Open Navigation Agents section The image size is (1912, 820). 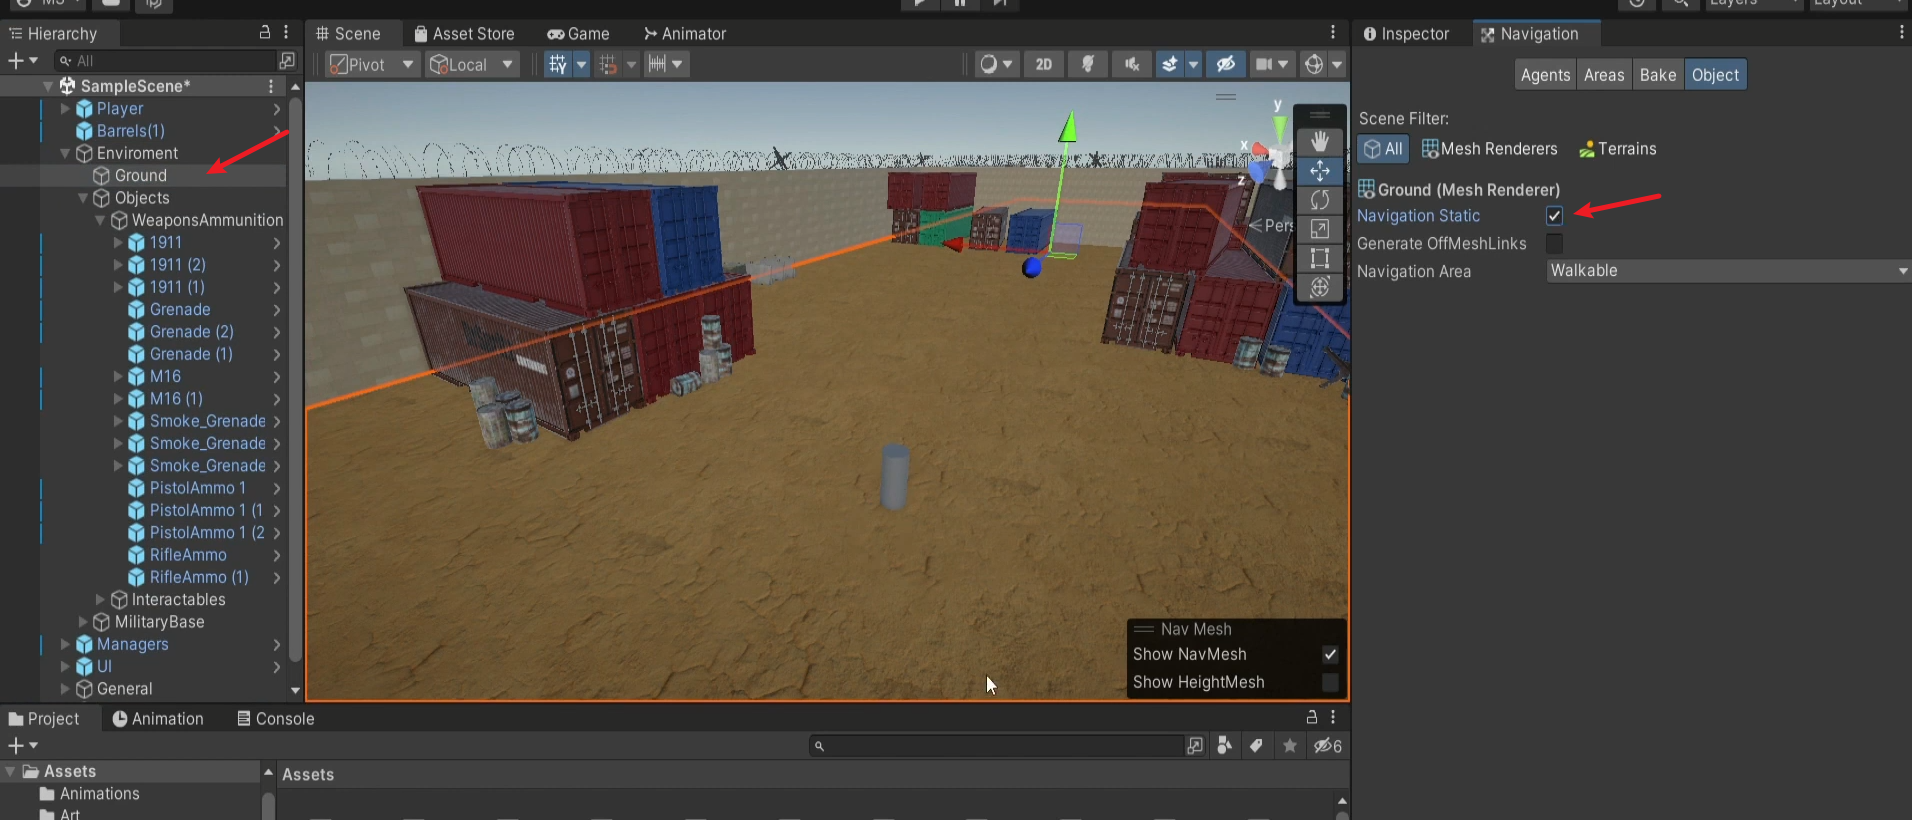click(x=1545, y=75)
